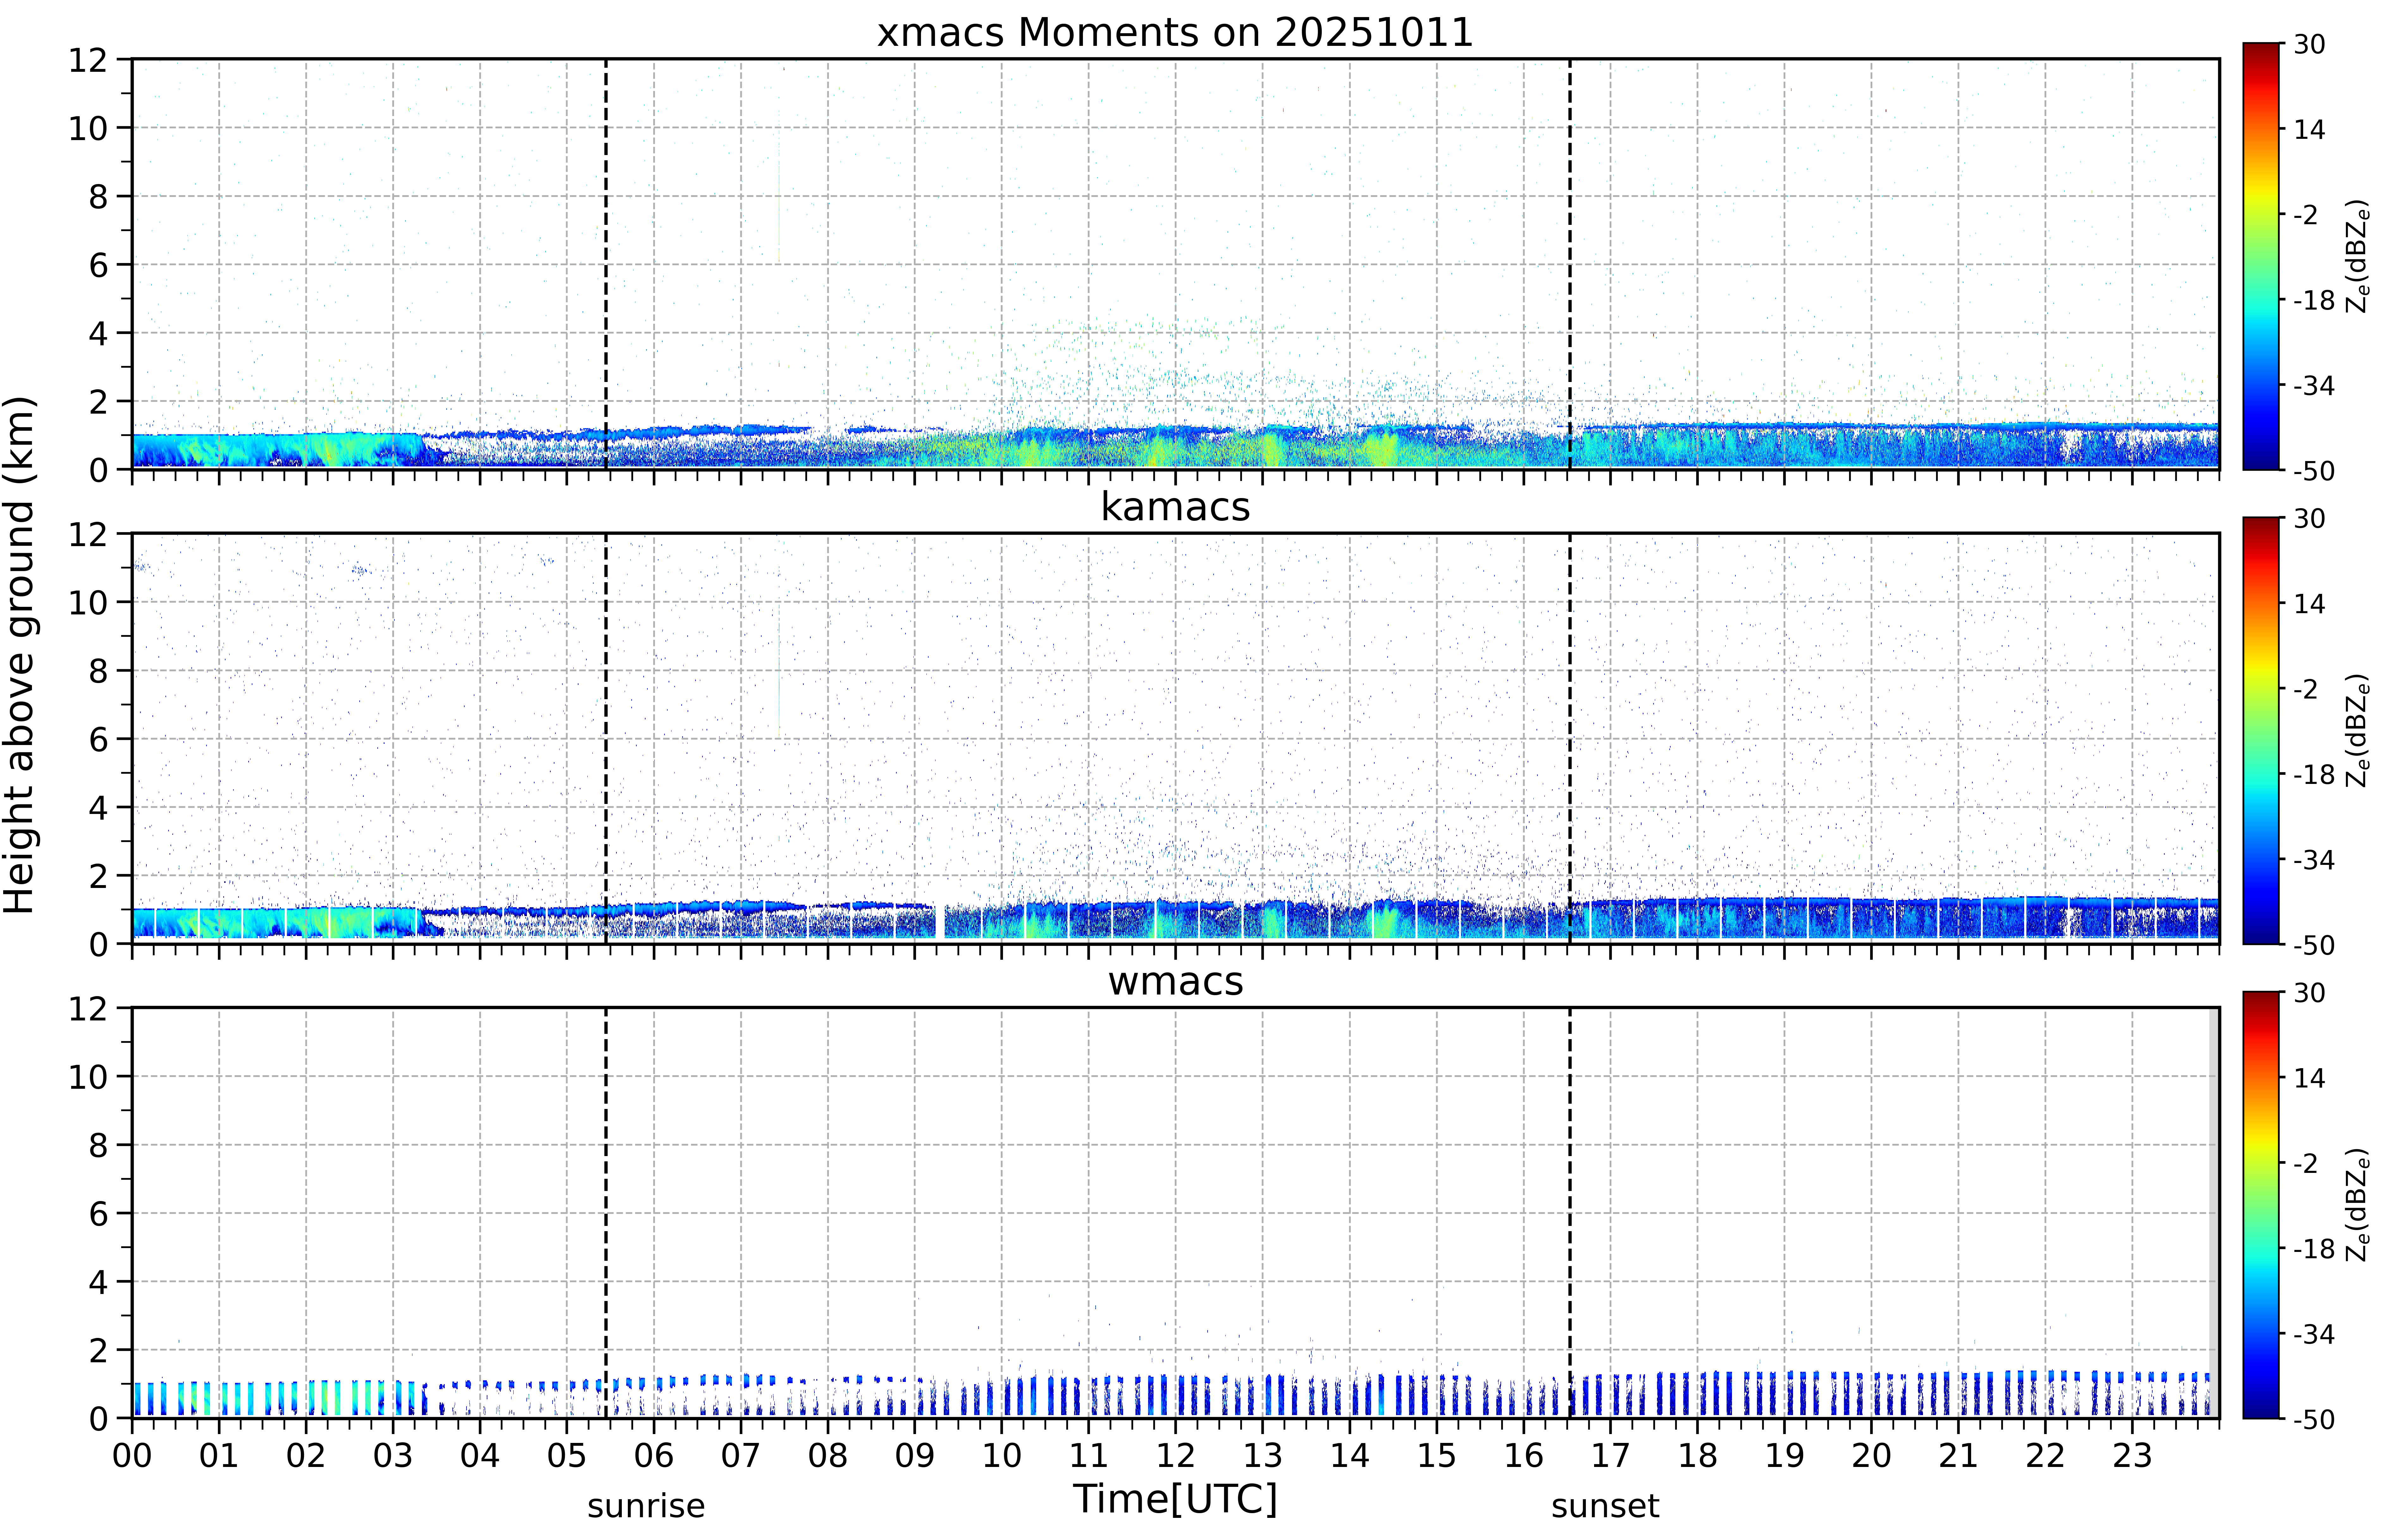The width and height of the screenshot is (2387, 1540).
Task: Click the wmacs panel colorbar
Action: click(2261, 1205)
